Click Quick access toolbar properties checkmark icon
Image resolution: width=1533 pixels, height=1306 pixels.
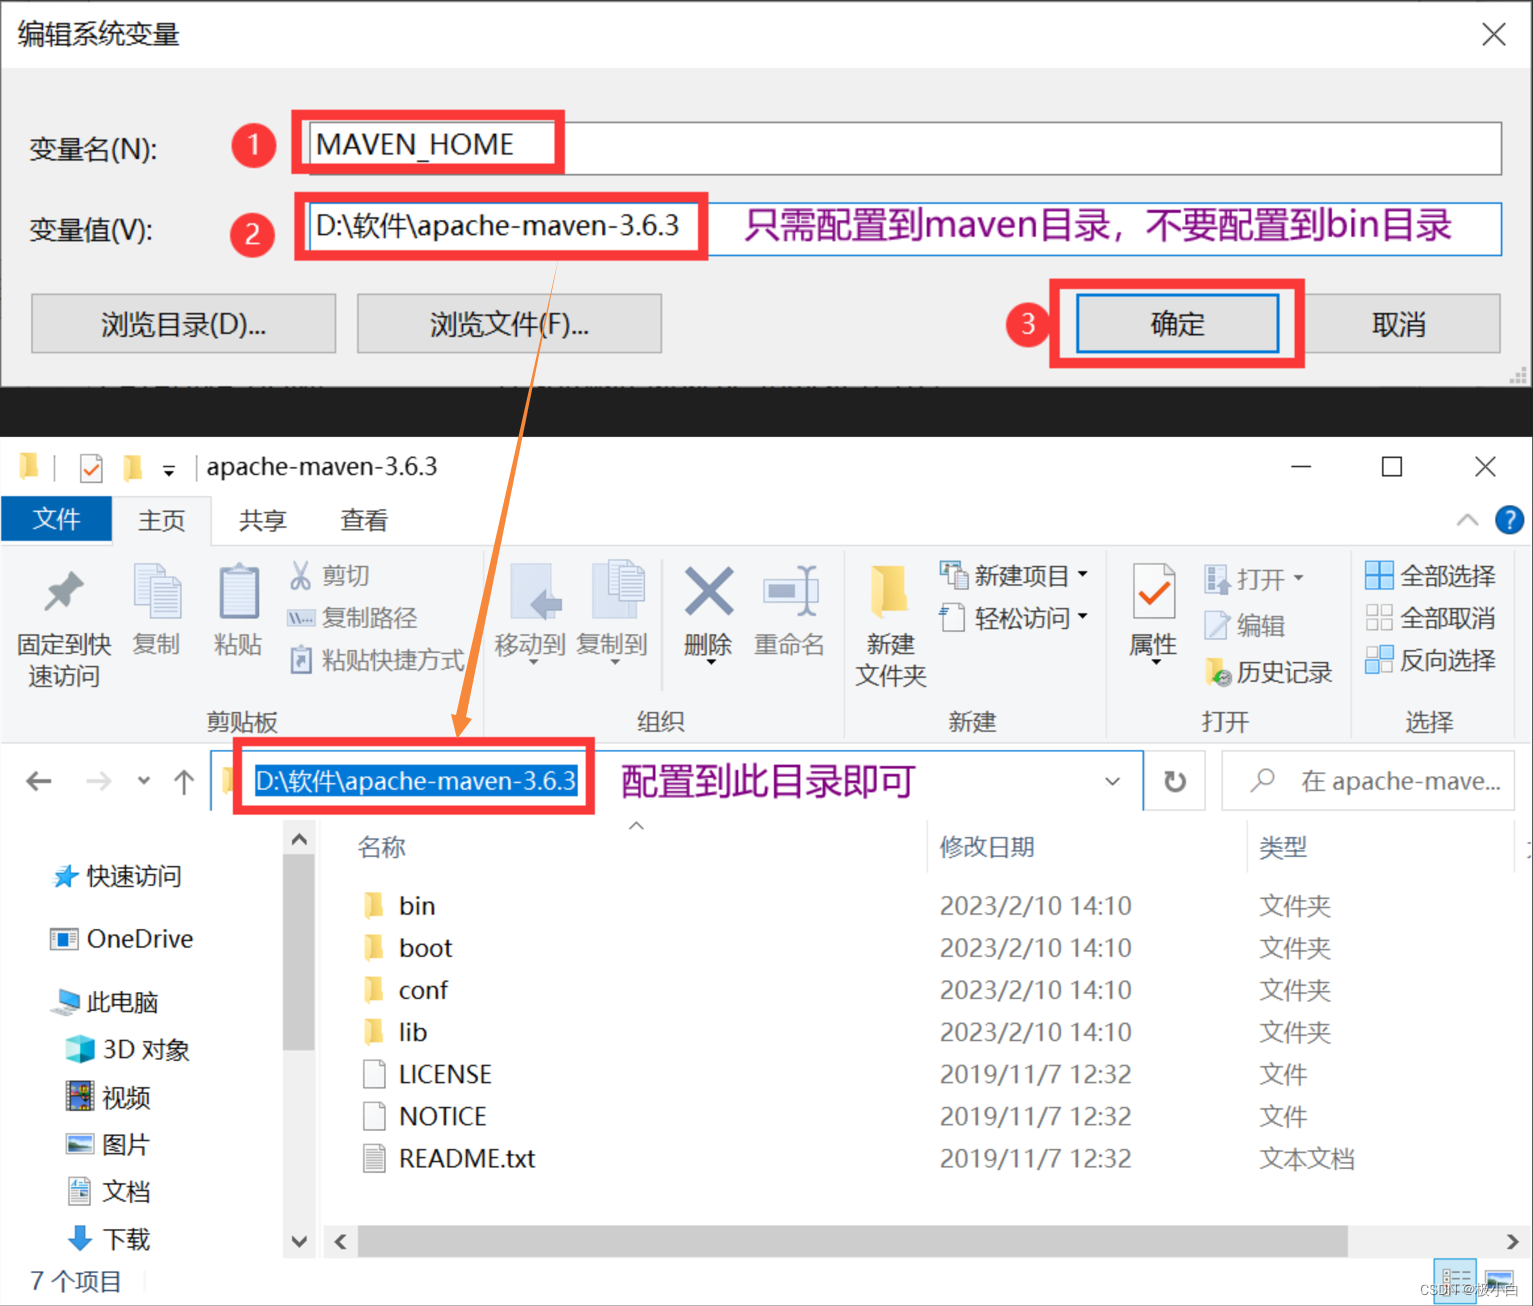pos(91,467)
